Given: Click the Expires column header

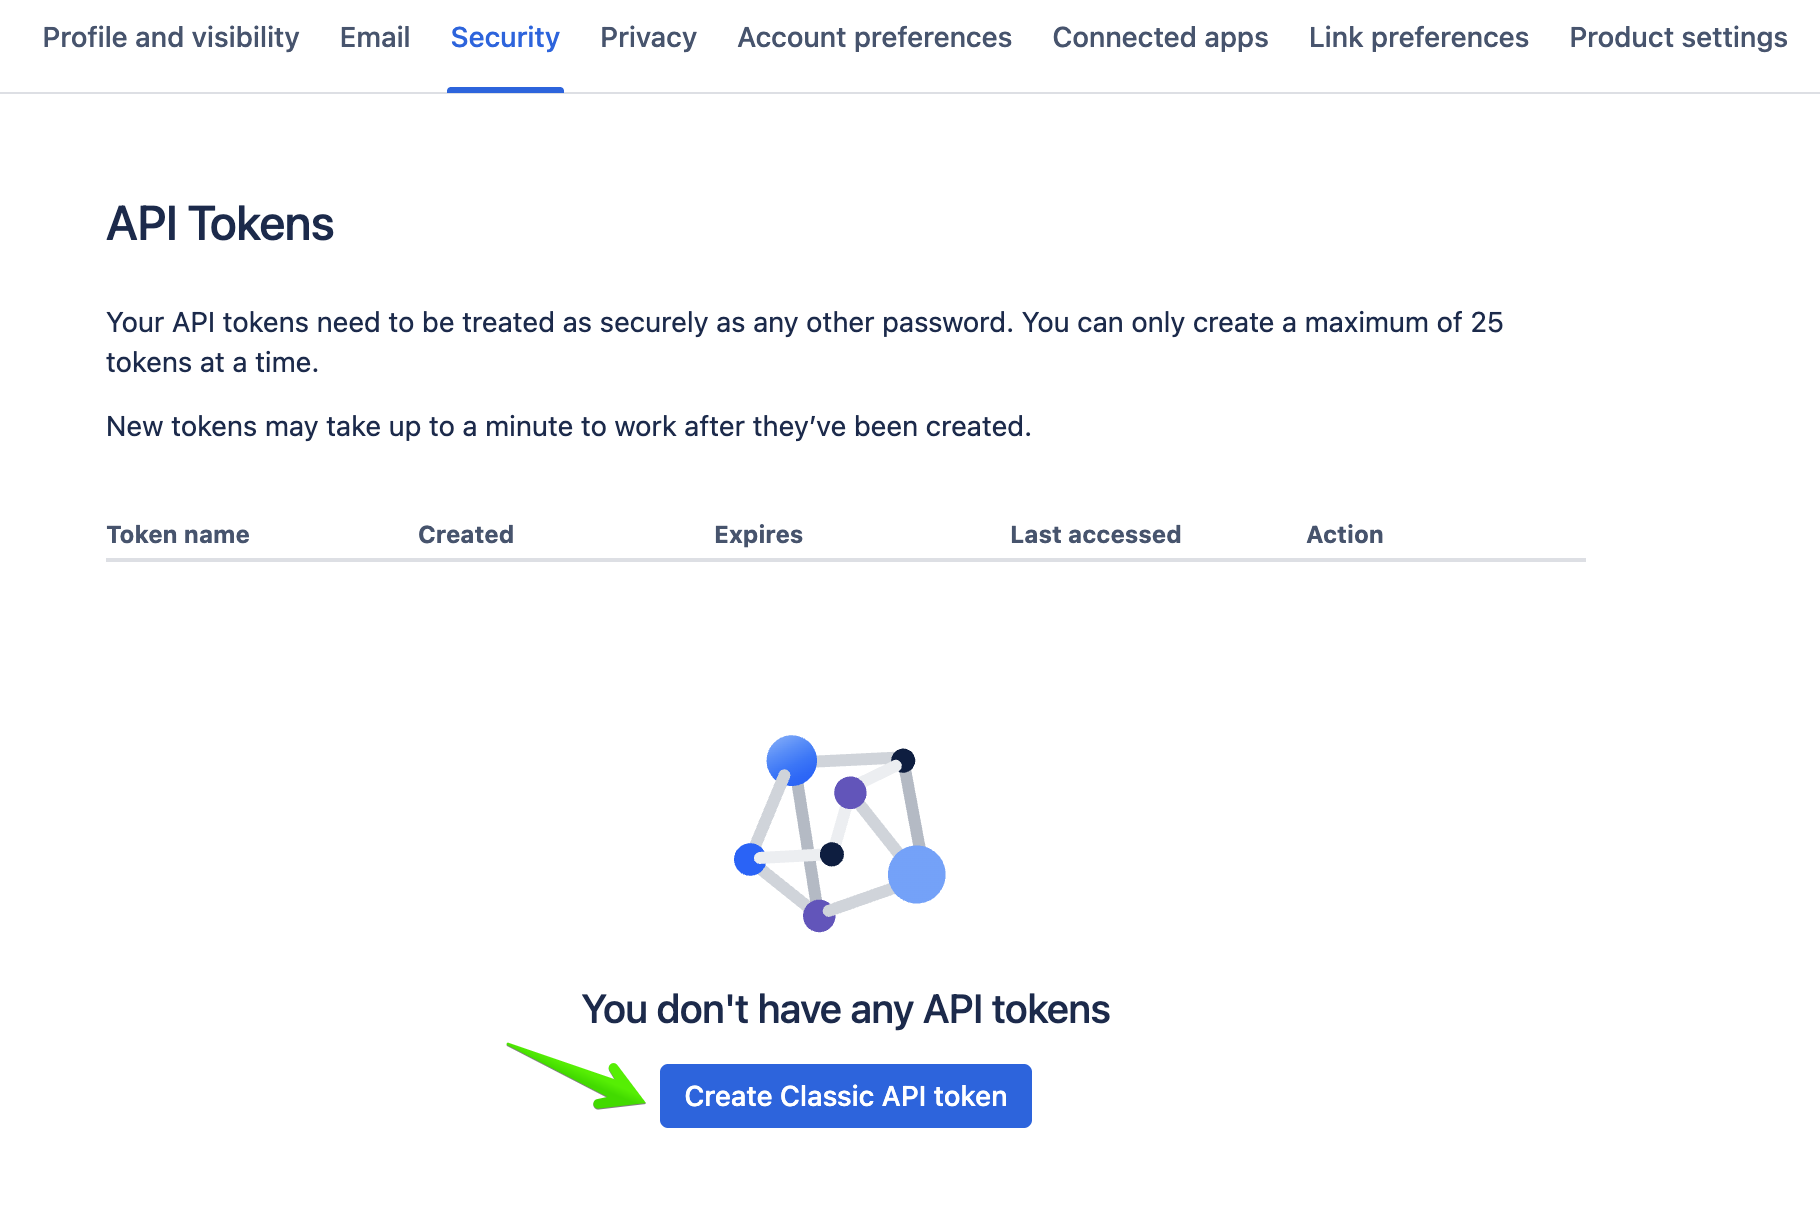Looking at the screenshot, I should coord(758,535).
